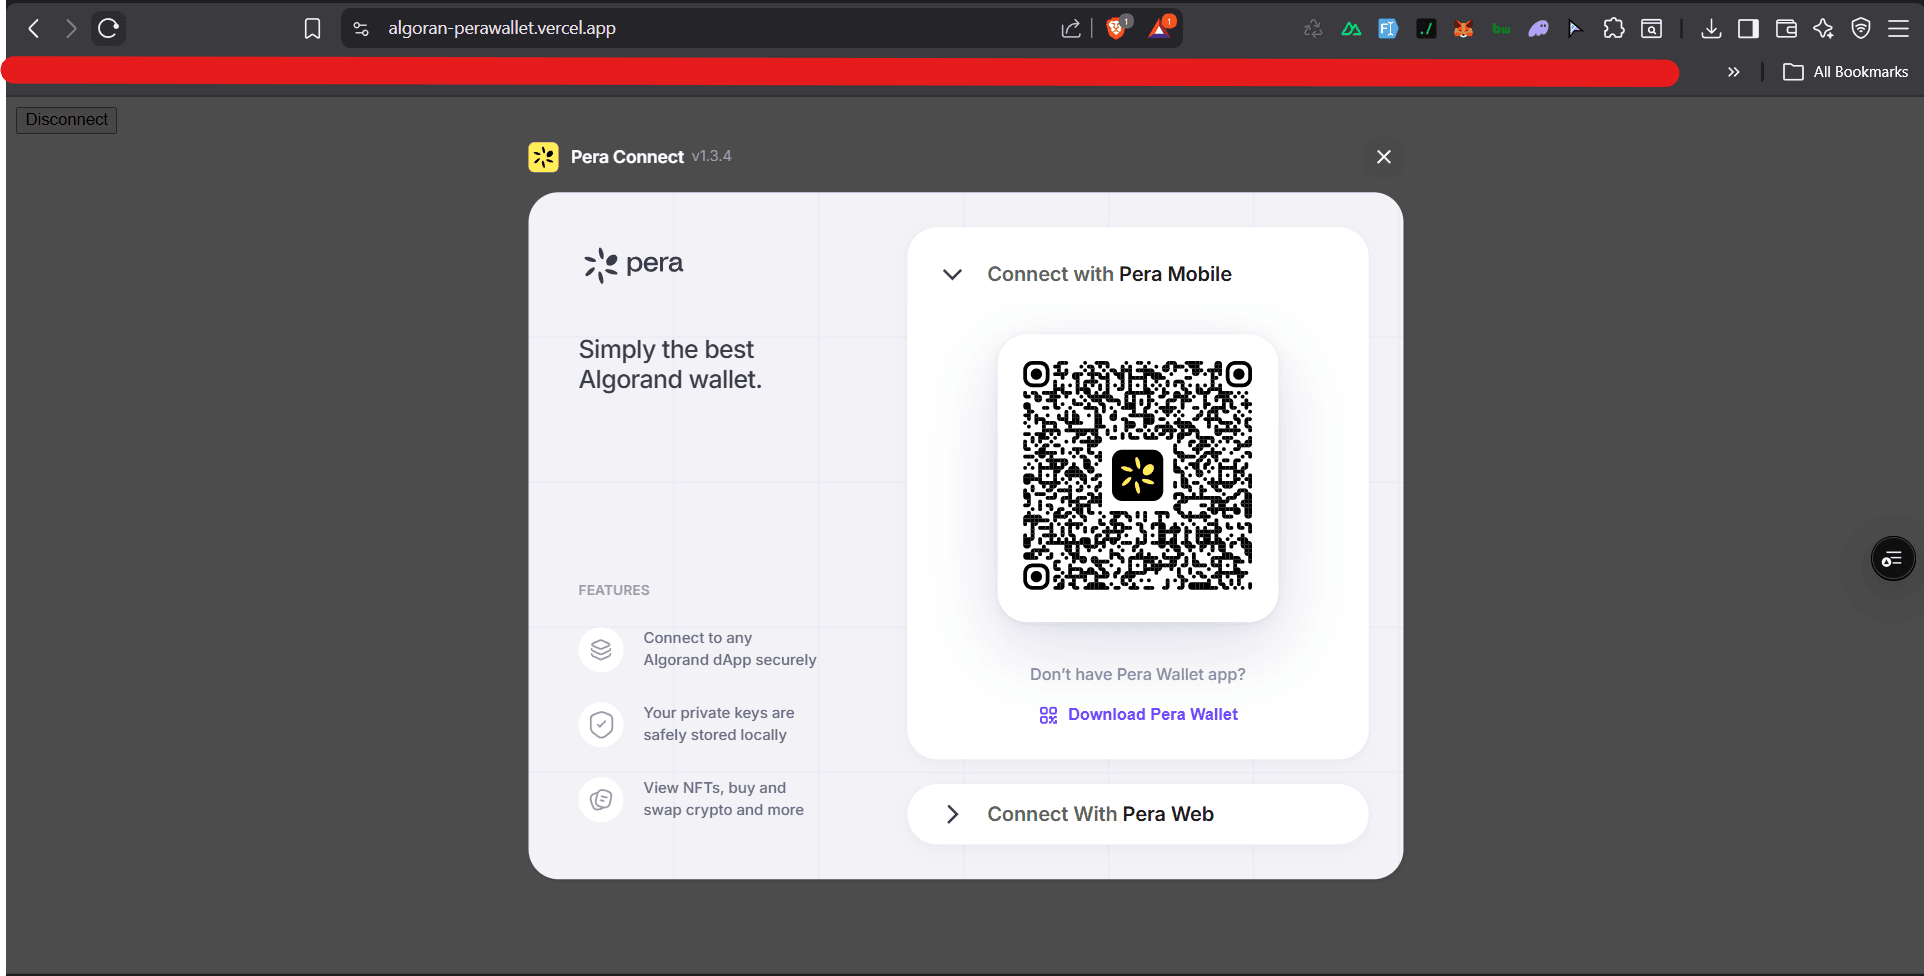
Task: Click the coin icon beside View NFTs feature
Action: click(x=601, y=799)
